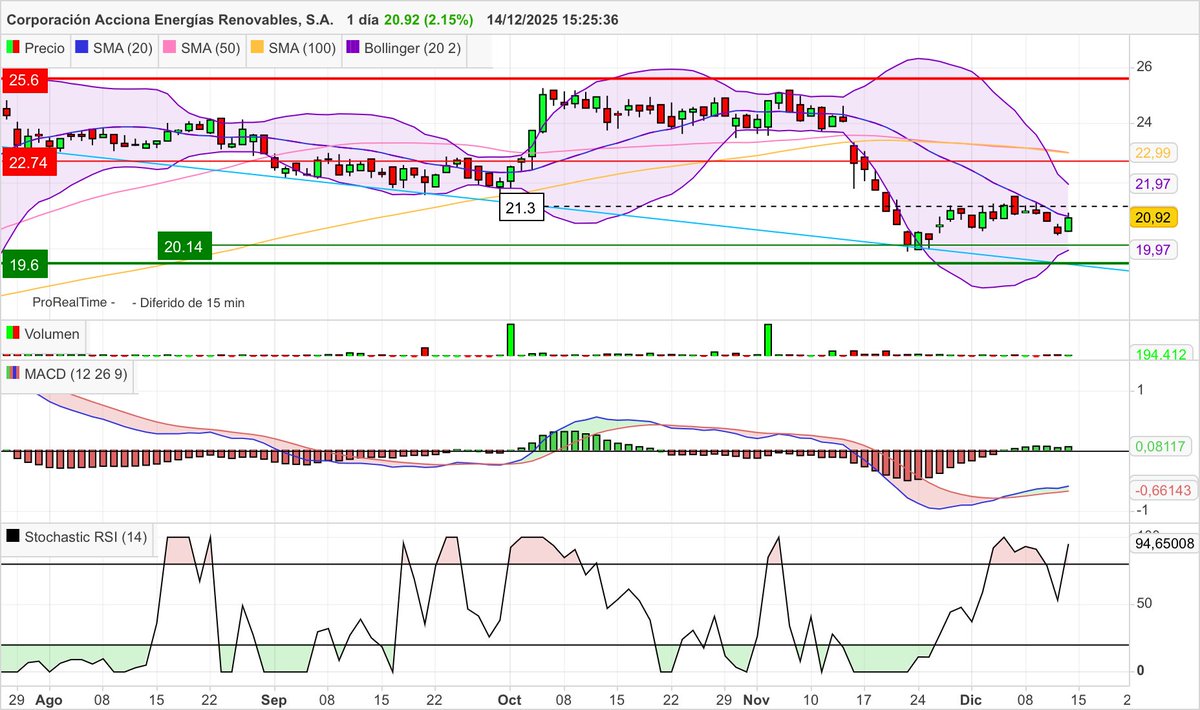This screenshot has width=1200, height=710.
Task: Click the MACD indicator icon
Action: (x=12, y=374)
